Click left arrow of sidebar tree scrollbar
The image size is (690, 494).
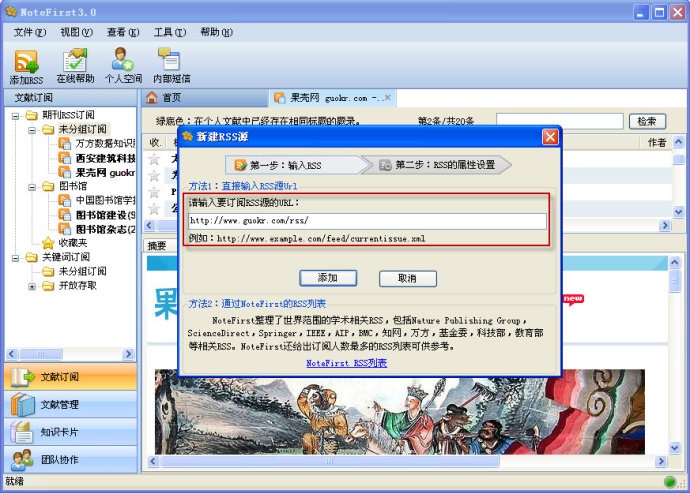[12, 354]
